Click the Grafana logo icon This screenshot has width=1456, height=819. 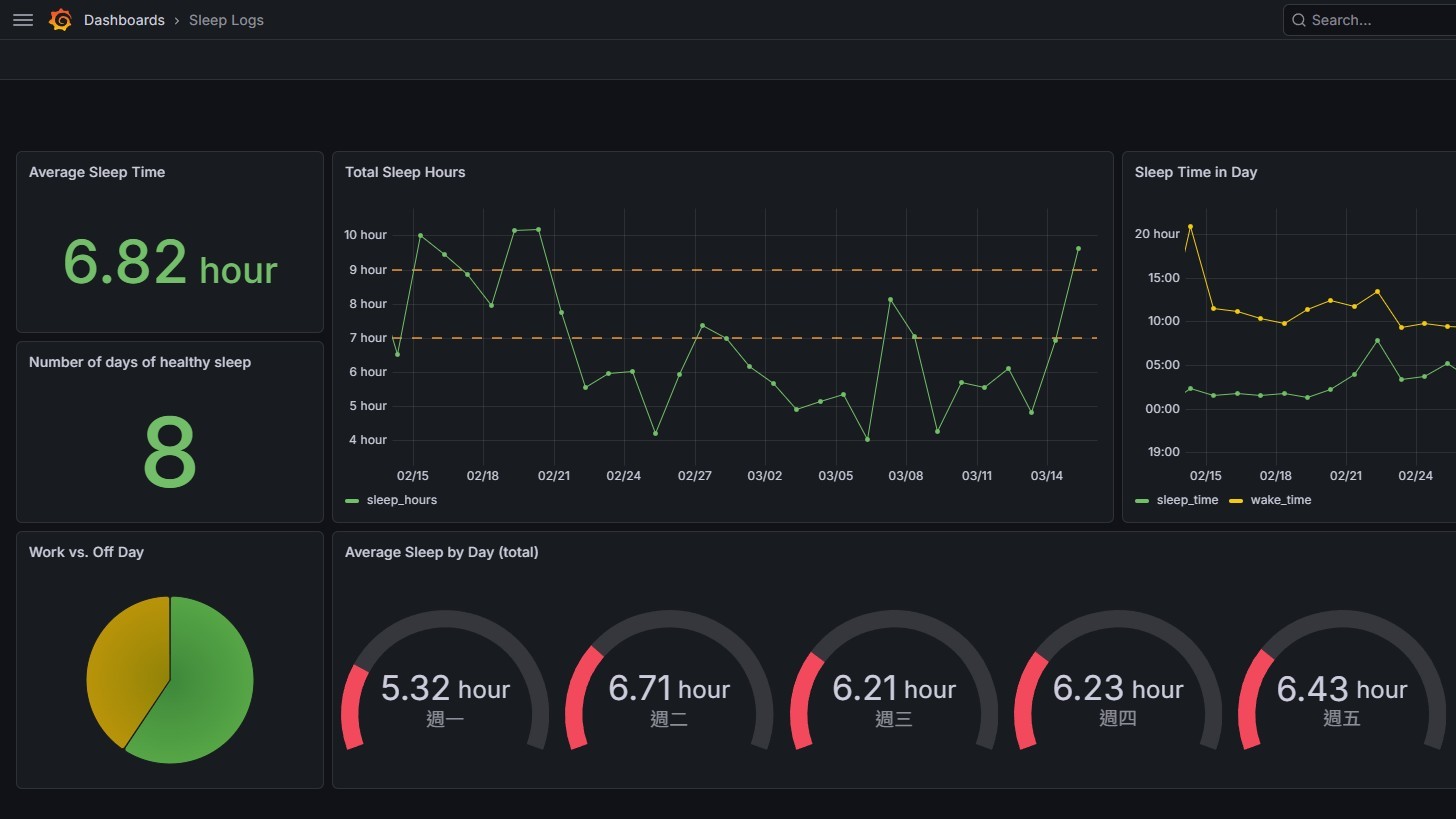coord(60,20)
